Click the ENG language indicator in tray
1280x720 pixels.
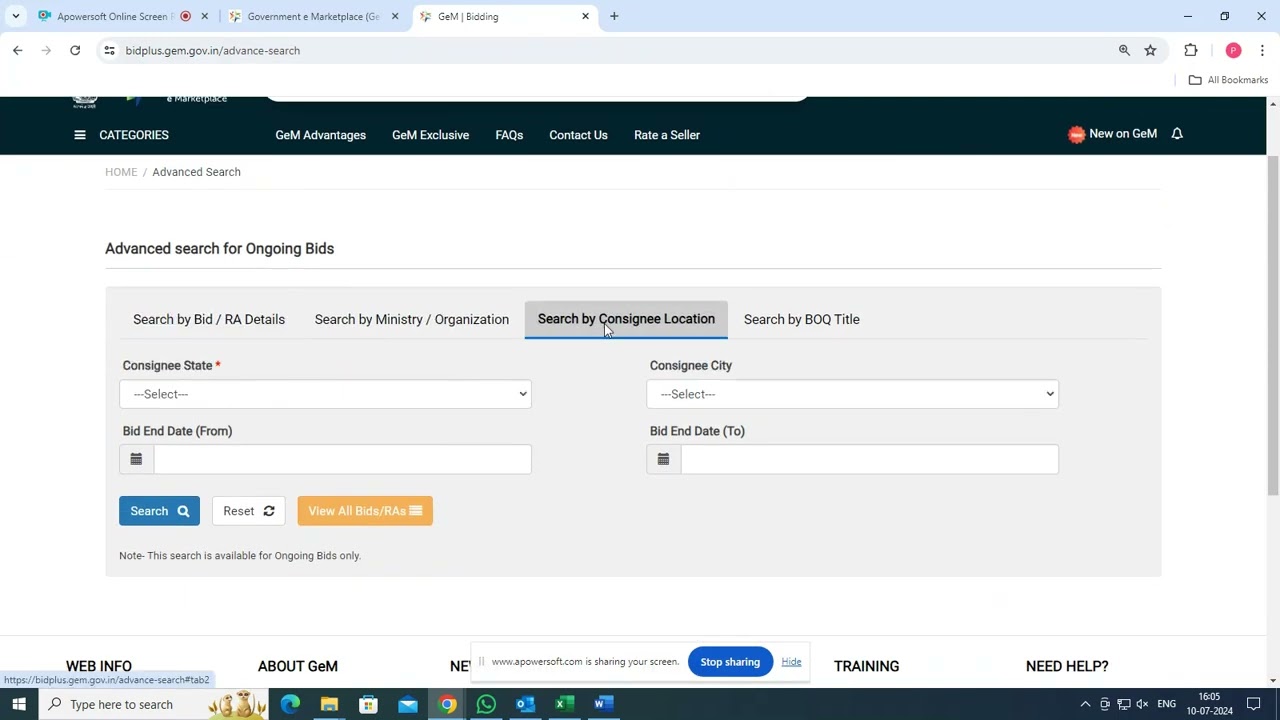pyautogui.click(x=1166, y=704)
